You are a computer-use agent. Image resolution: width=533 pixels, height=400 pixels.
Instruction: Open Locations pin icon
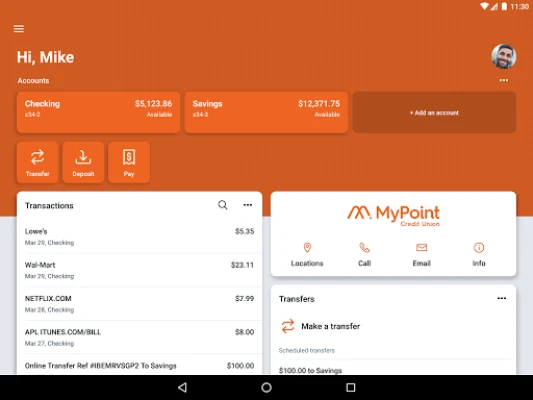click(307, 248)
